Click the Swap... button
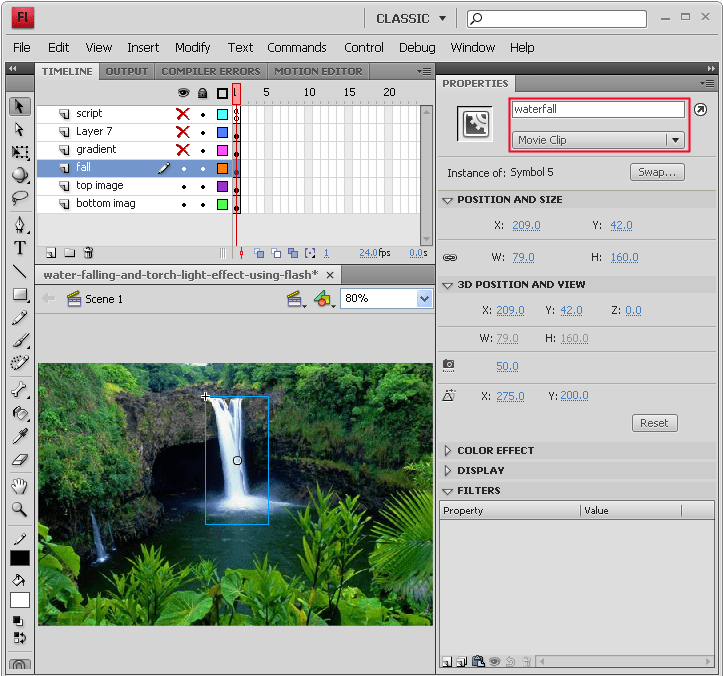This screenshot has width=723, height=676. click(x=657, y=172)
